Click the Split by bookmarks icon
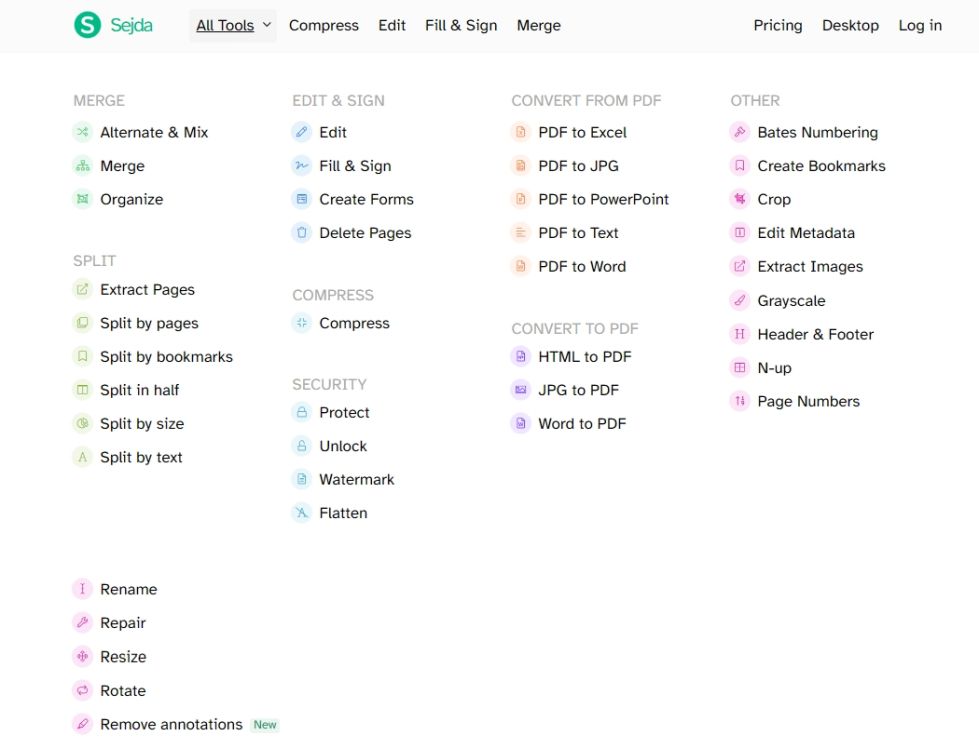The height and width of the screenshot is (750, 979). tap(82, 357)
